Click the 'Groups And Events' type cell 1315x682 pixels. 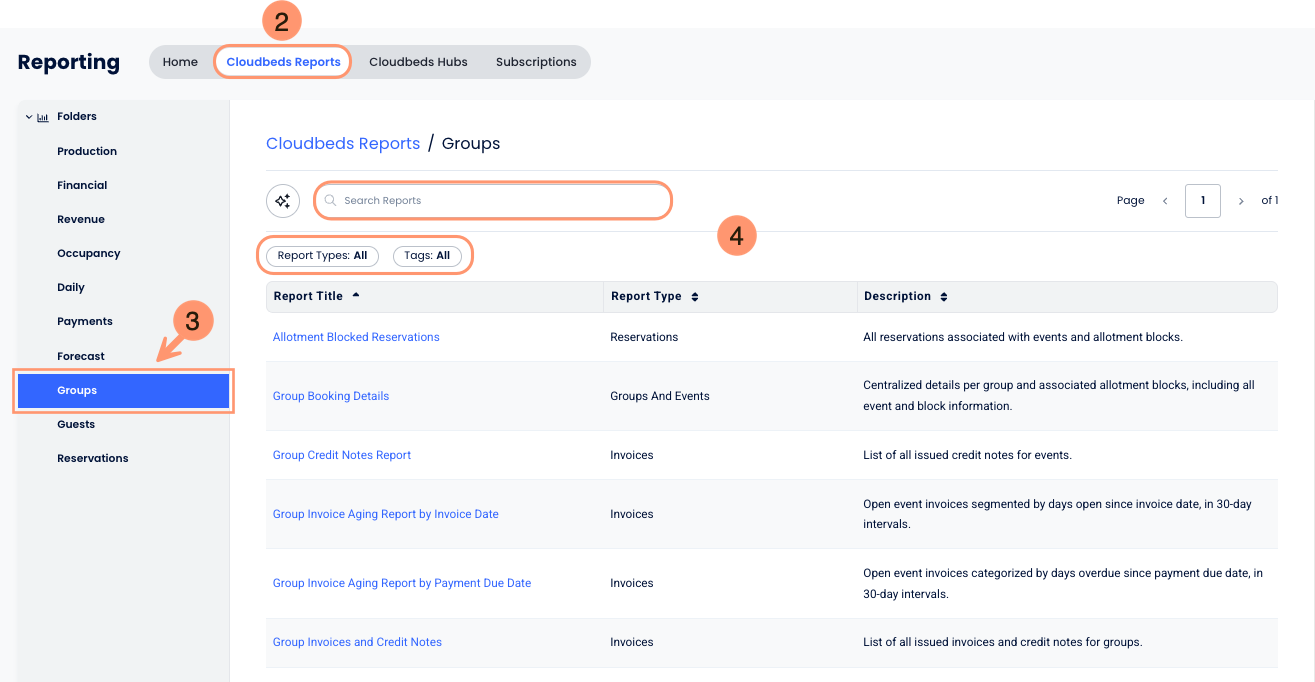[x=660, y=396]
